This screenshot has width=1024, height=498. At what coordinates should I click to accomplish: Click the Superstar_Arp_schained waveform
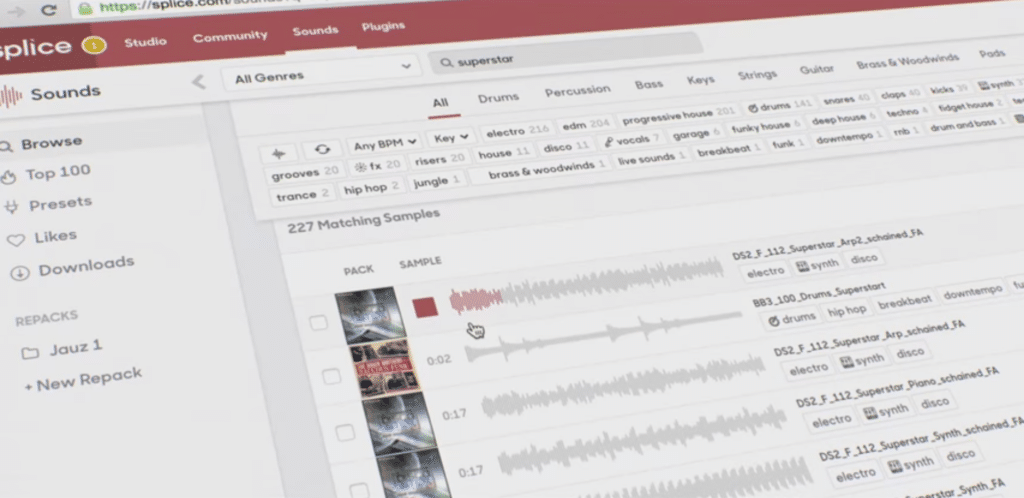click(623, 385)
